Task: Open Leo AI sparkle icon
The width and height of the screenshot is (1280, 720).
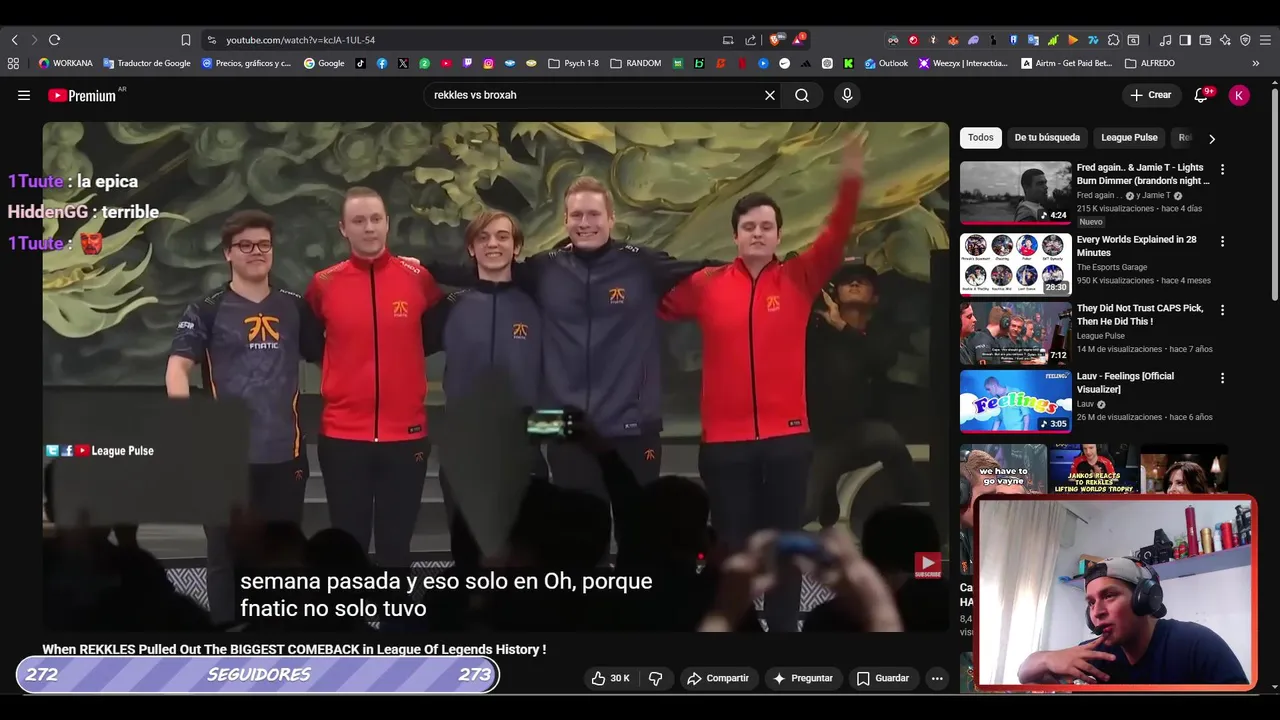Action: (x=1225, y=40)
